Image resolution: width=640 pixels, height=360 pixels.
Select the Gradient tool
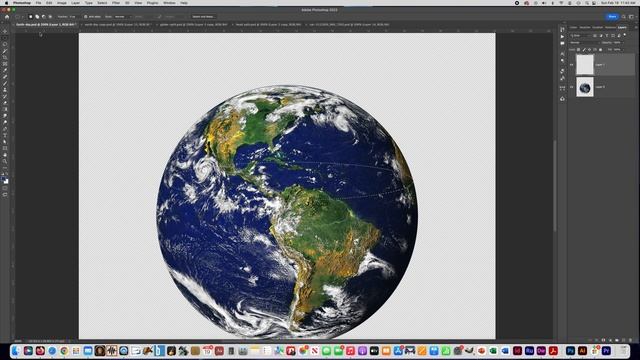click(5, 109)
